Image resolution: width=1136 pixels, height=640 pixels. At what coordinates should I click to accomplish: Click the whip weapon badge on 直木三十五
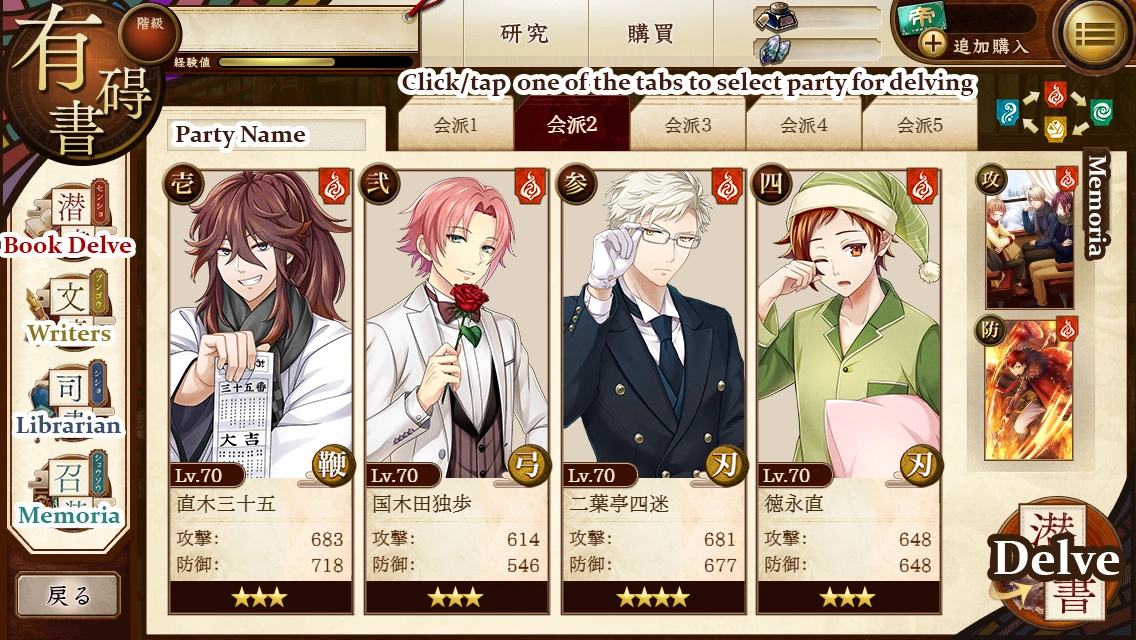333,465
